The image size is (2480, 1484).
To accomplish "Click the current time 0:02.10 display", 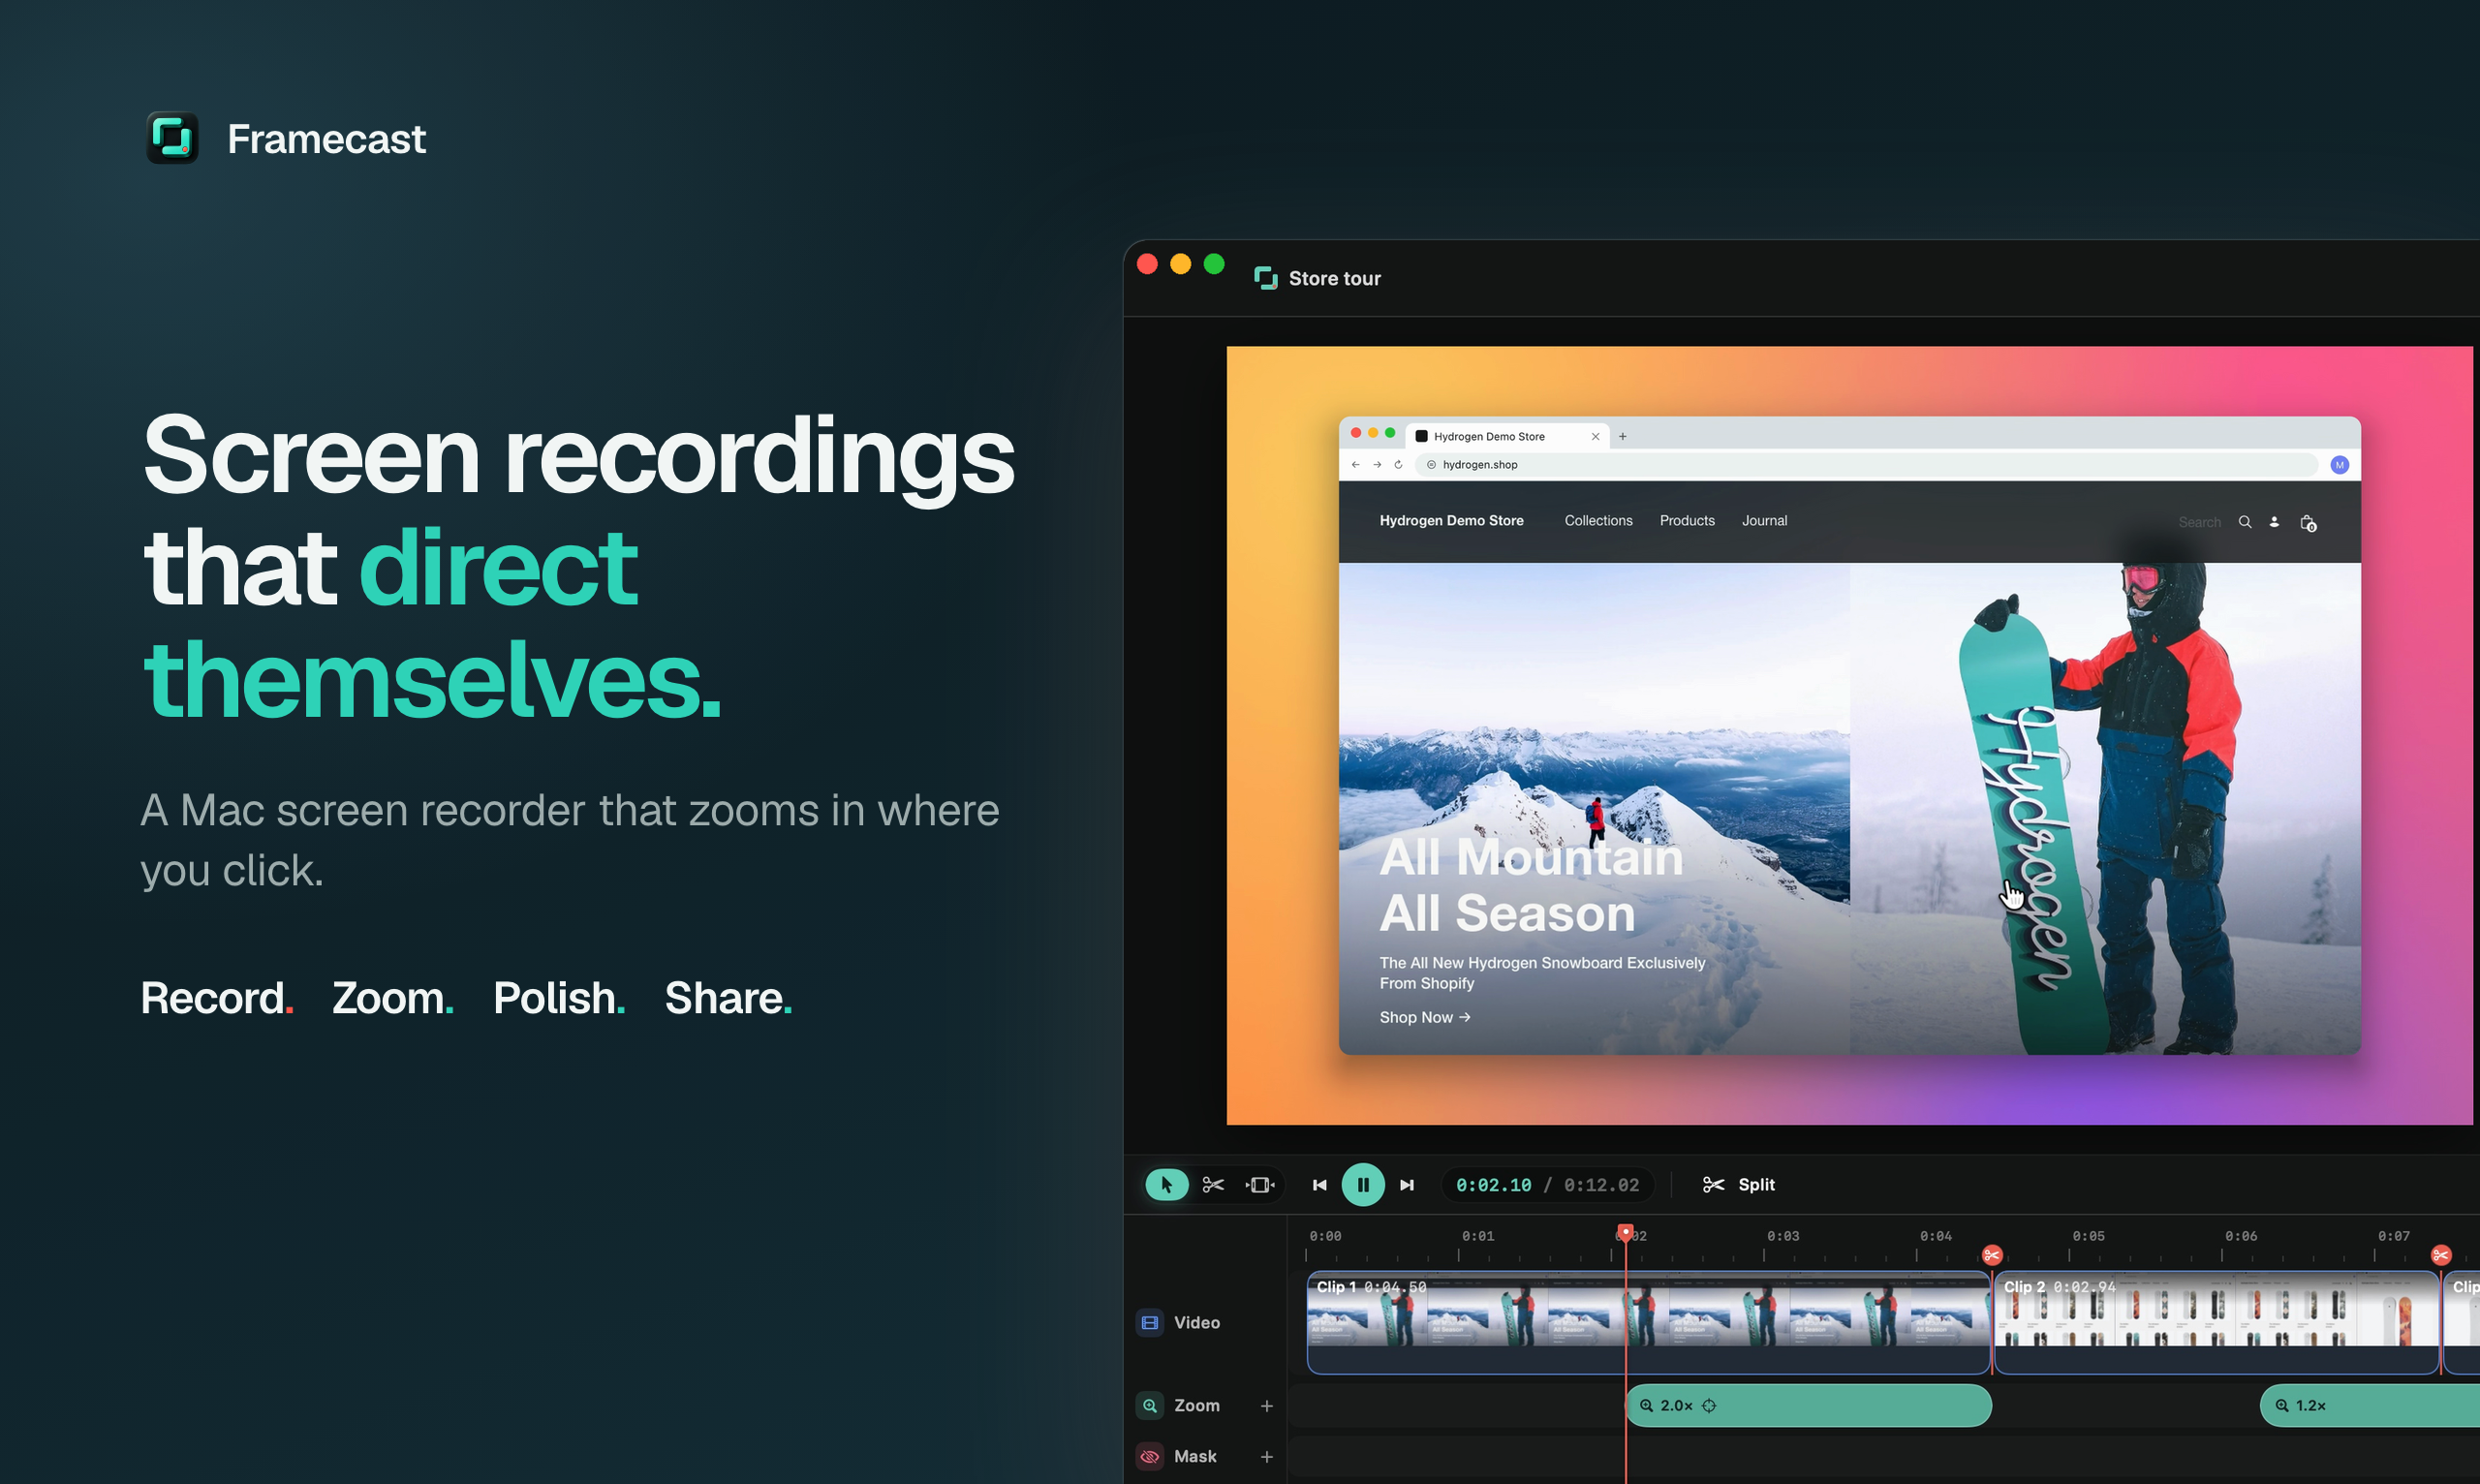I will click(x=1493, y=1185).
